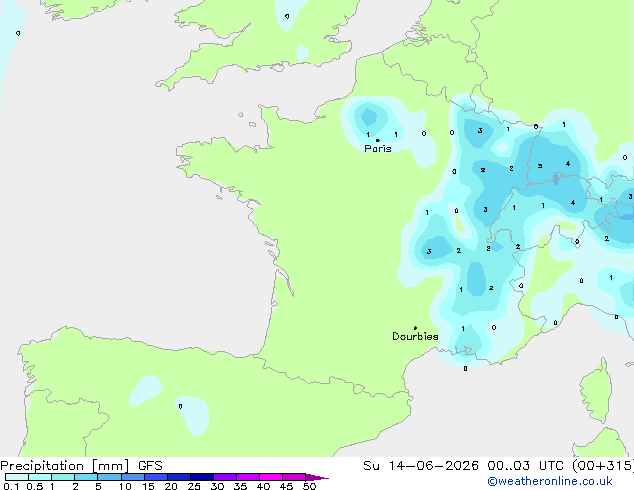Click the '00..03 UTC' time range text
Image resolution: width=634 pixels, height=490 pixels.
coord(525,466)
